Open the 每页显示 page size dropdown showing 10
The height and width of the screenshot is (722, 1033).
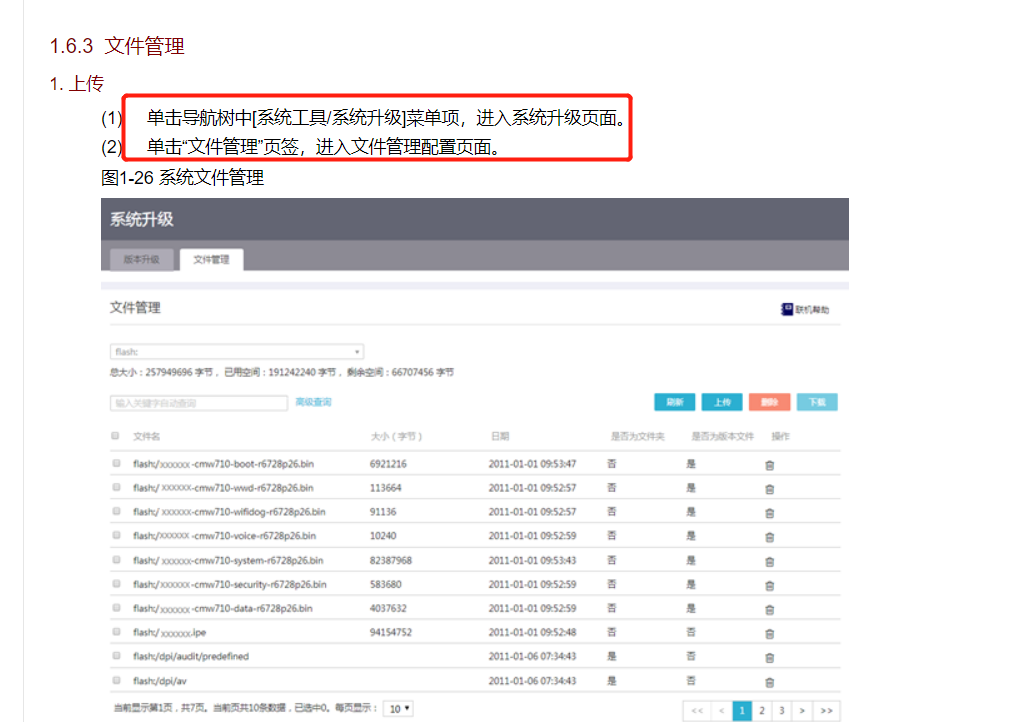(x=399, y=709)
